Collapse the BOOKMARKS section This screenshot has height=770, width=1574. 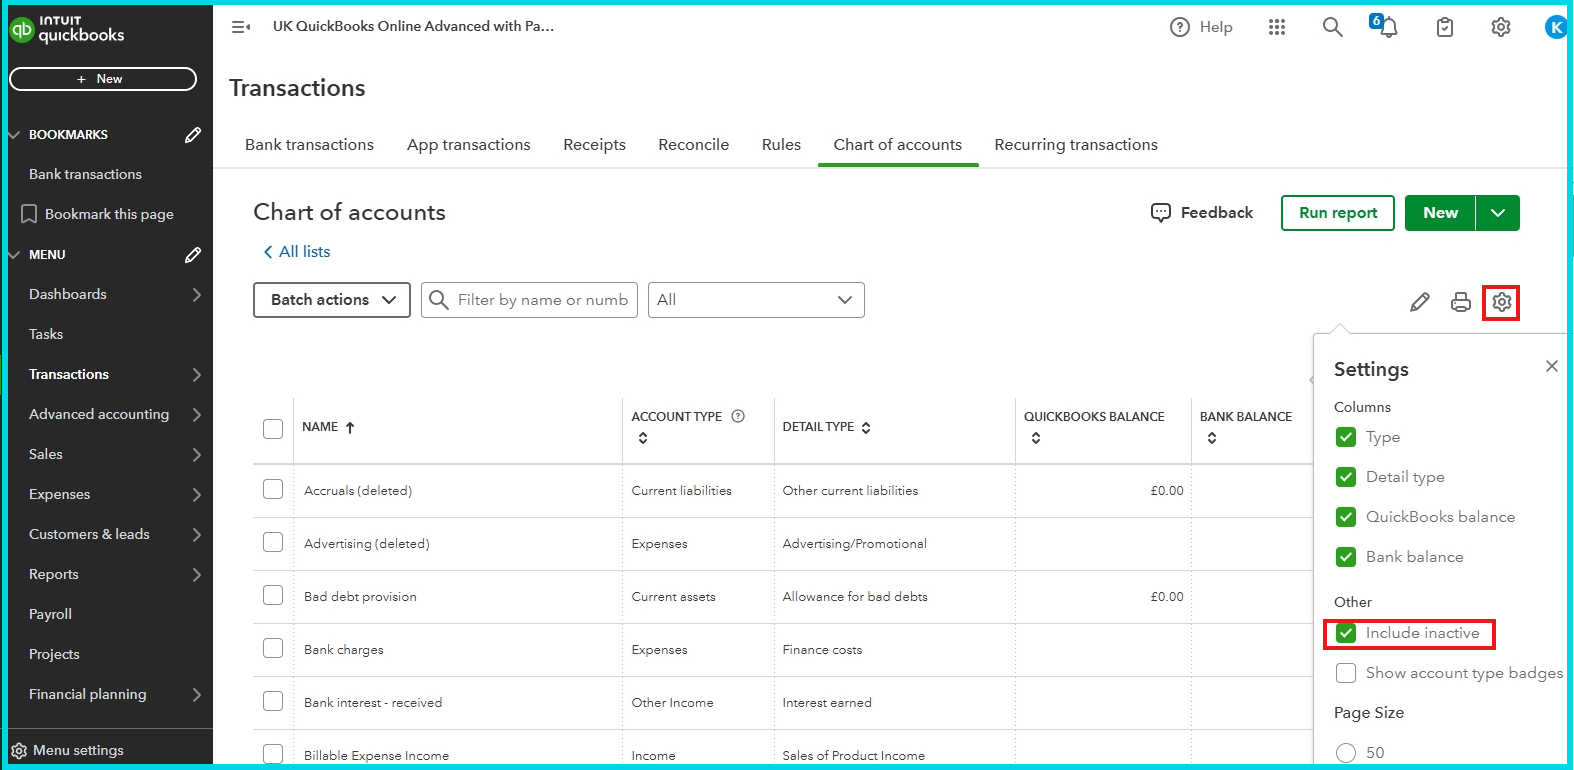pyautogui.click(x=14, y=135)
